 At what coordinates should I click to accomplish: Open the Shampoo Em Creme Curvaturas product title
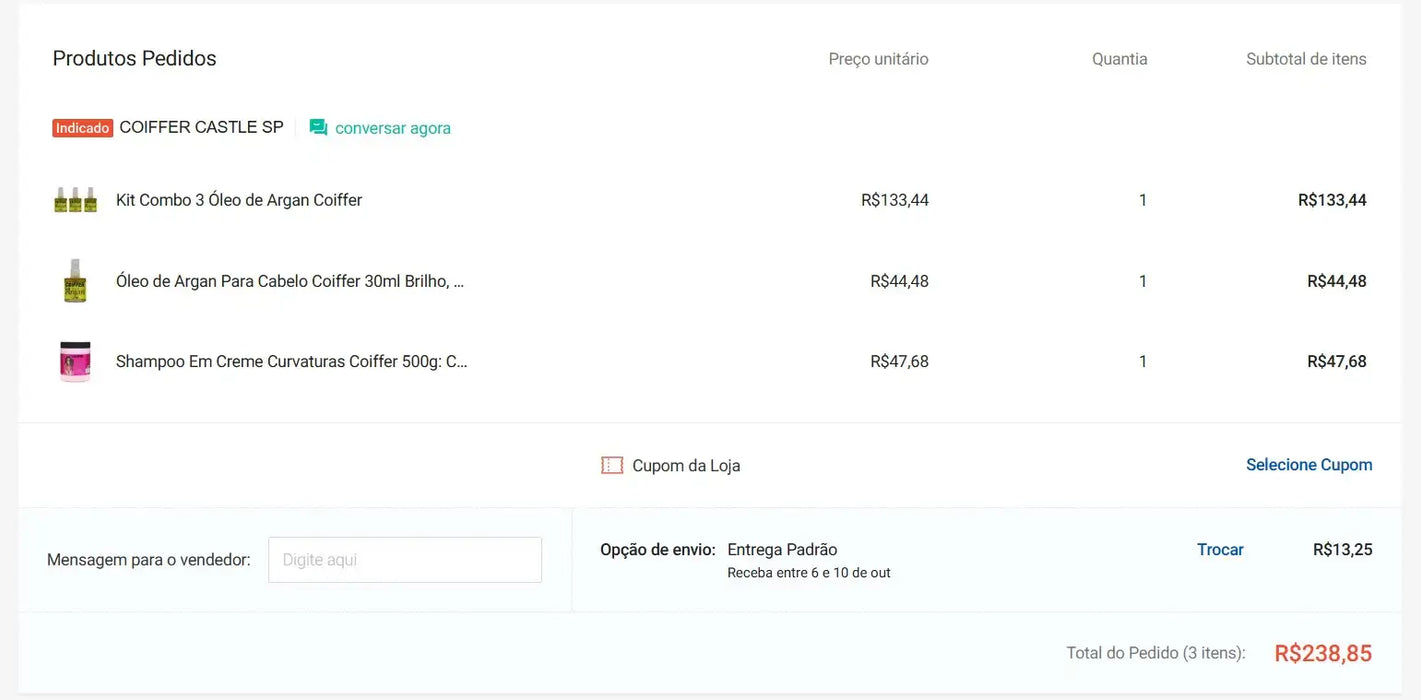tap(291, 361)
